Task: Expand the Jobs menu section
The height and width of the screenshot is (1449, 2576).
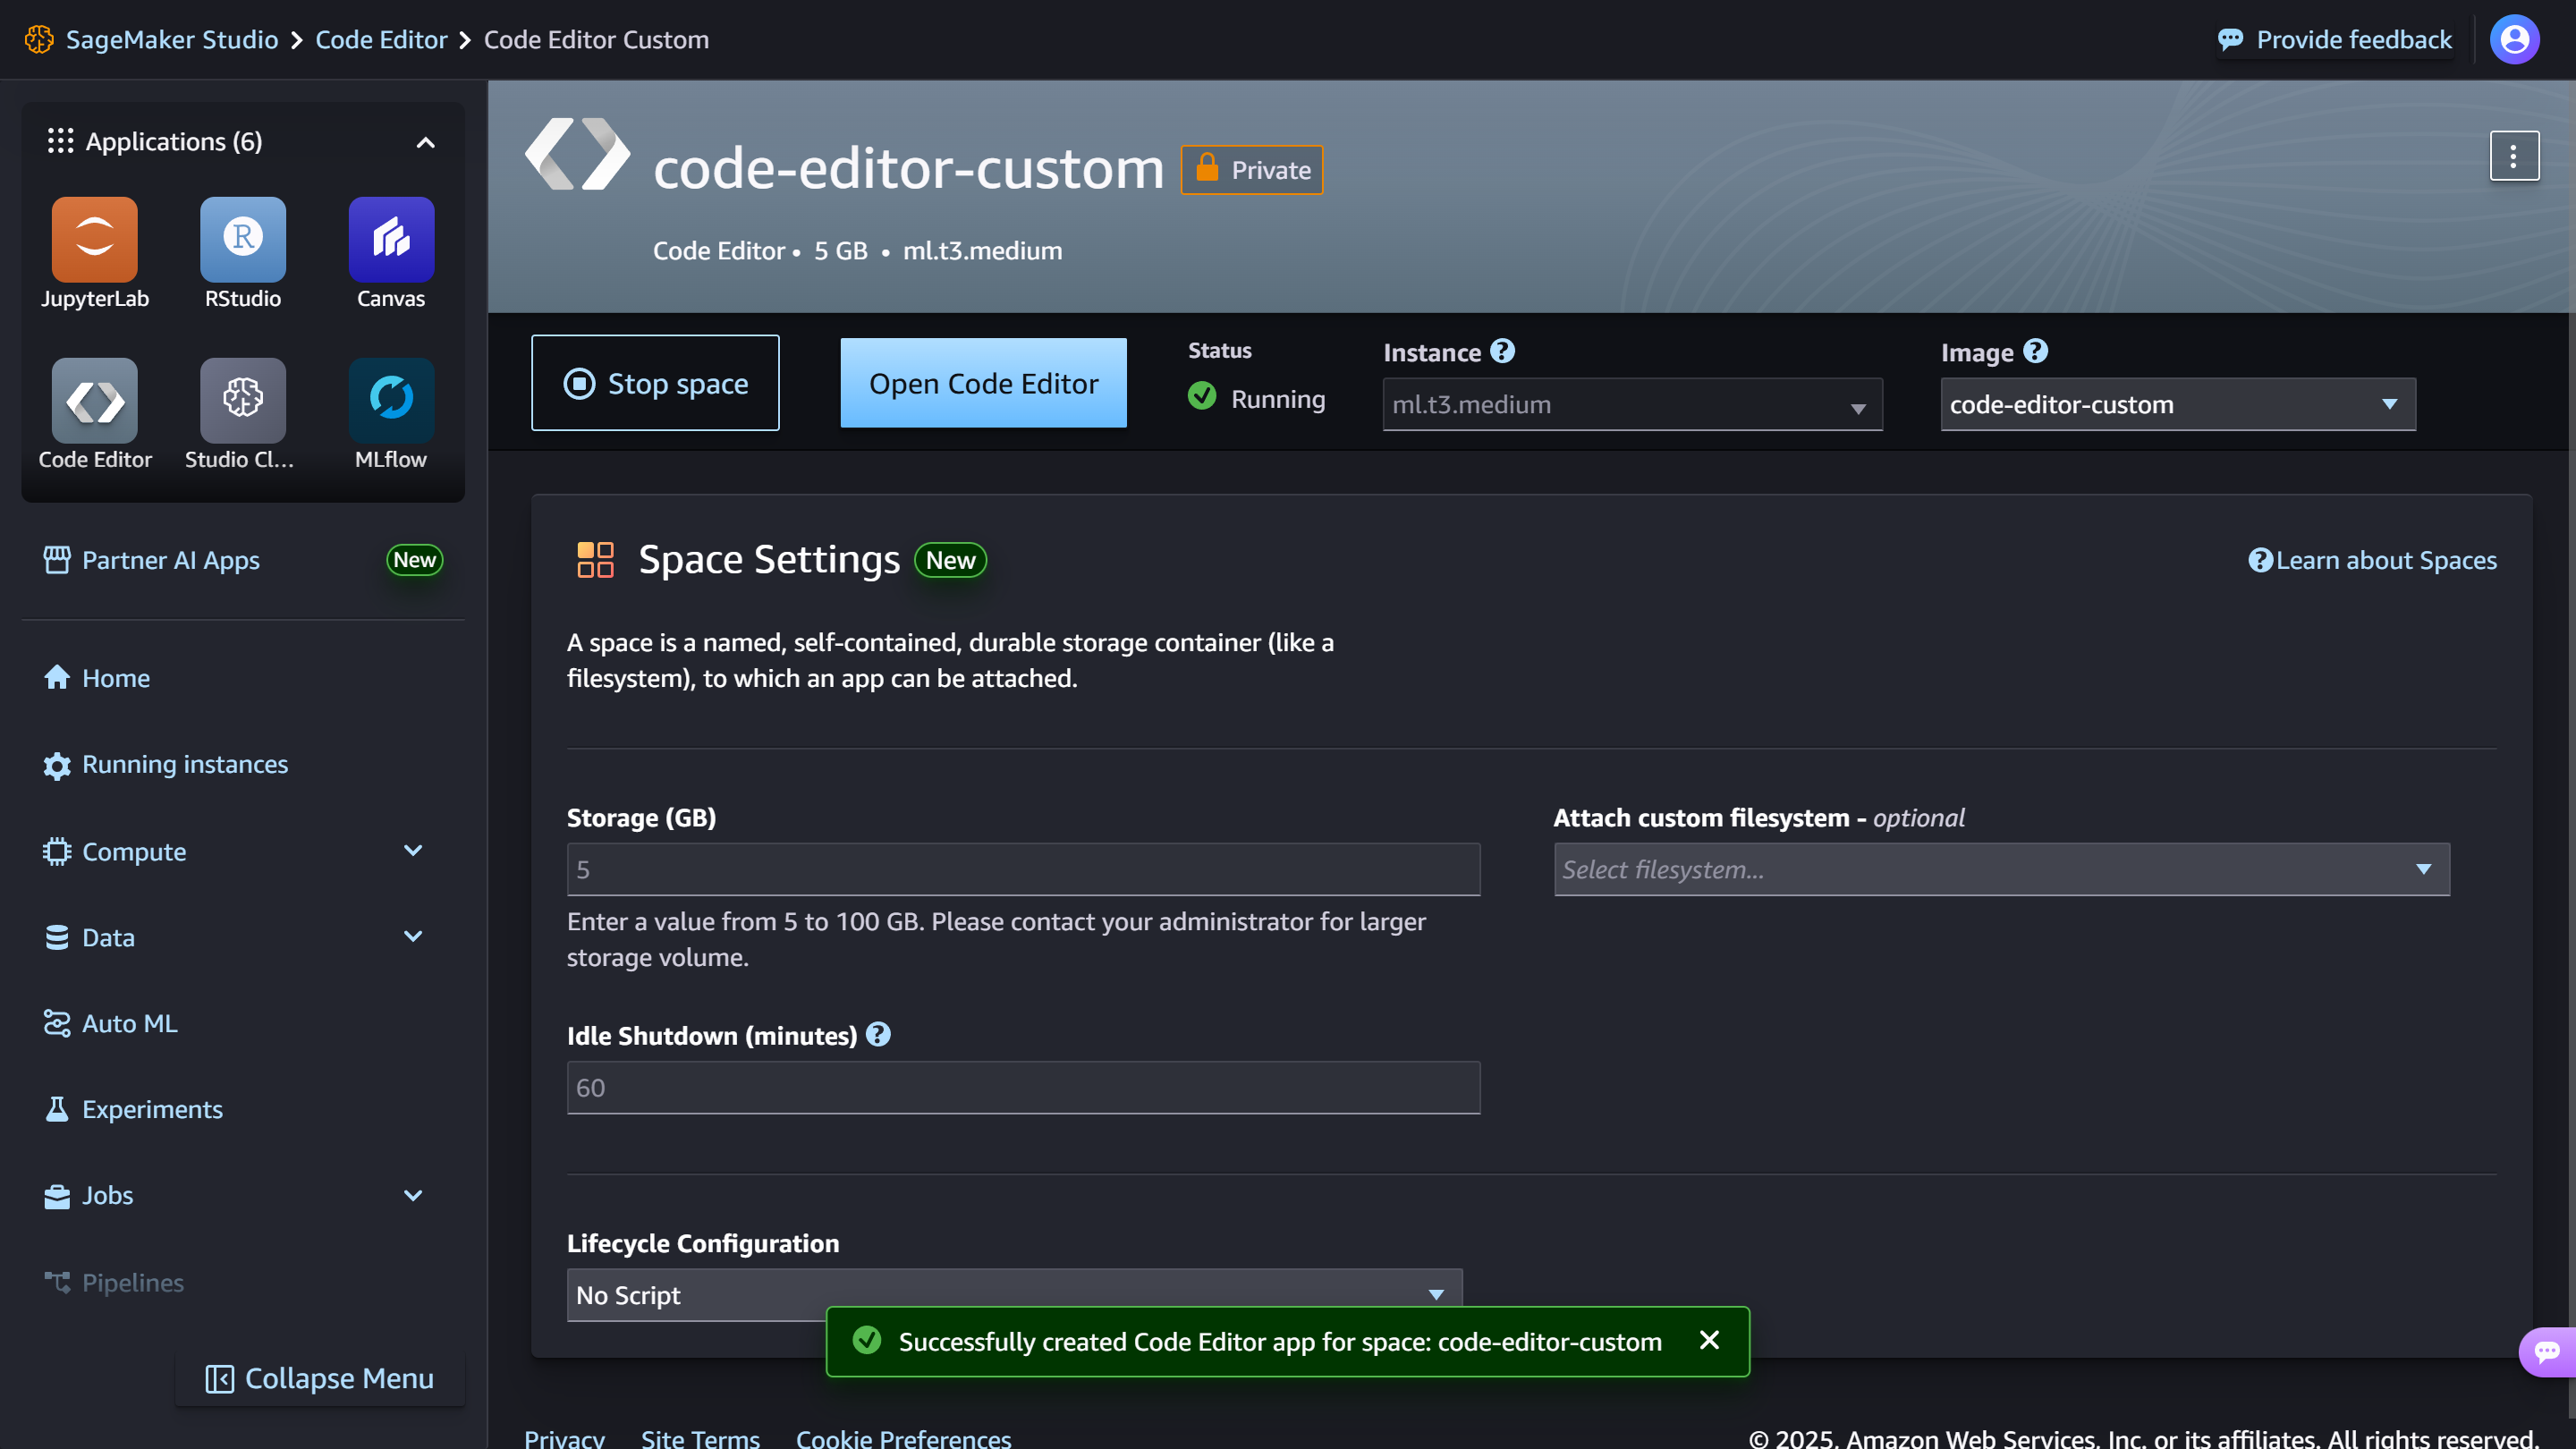Action: point(413,1195)
